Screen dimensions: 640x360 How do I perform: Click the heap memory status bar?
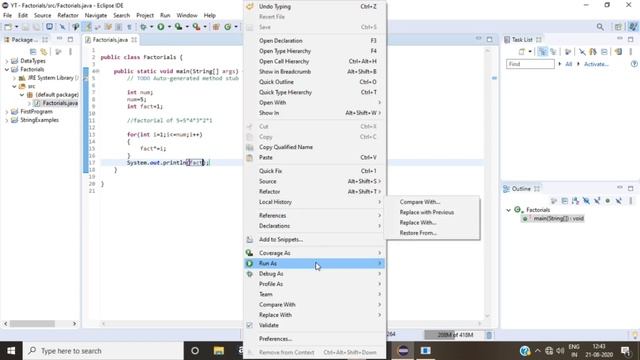pos(454,335)
